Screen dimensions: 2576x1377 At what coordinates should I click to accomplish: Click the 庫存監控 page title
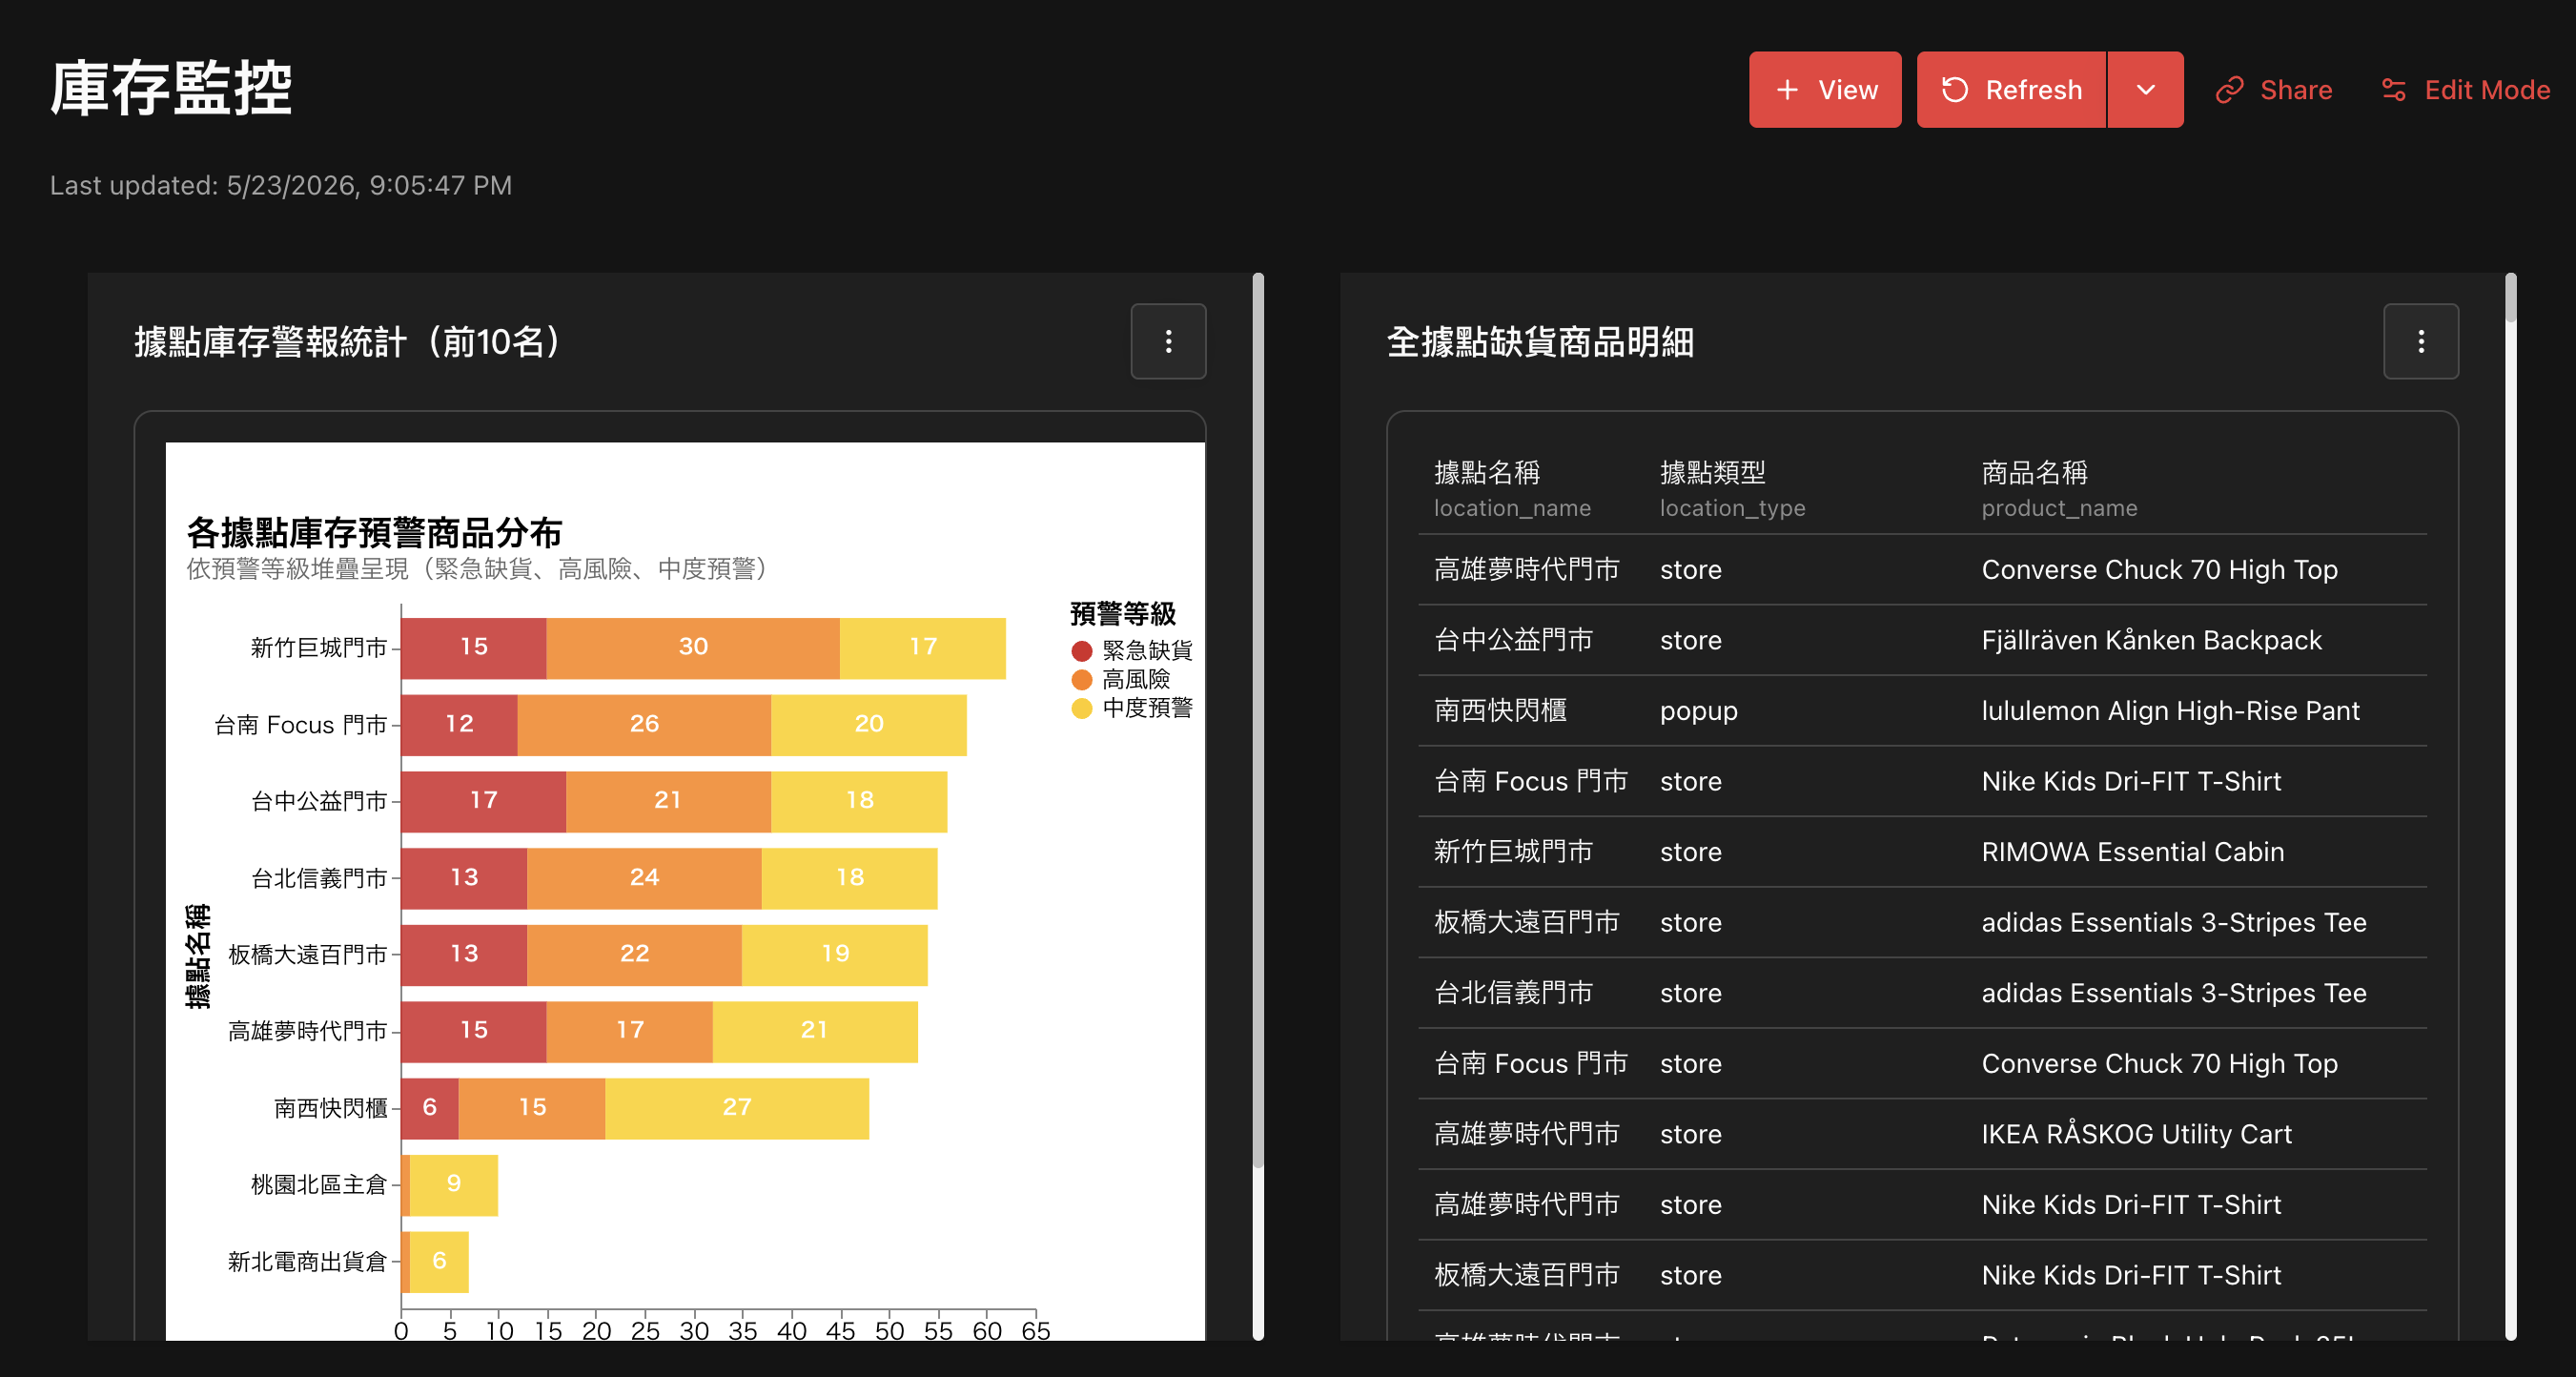point(171,88)
